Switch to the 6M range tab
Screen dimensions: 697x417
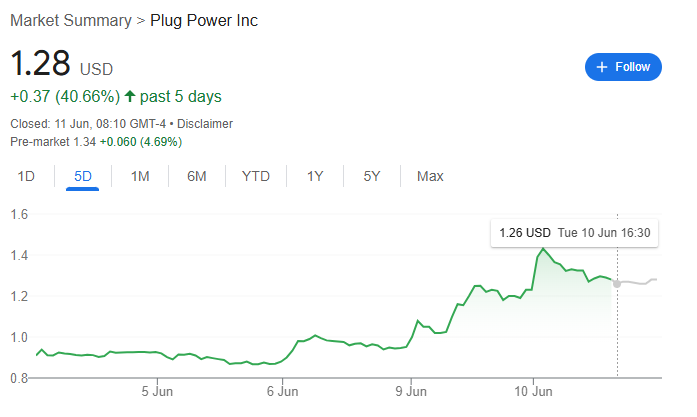(x=197, y=176)
